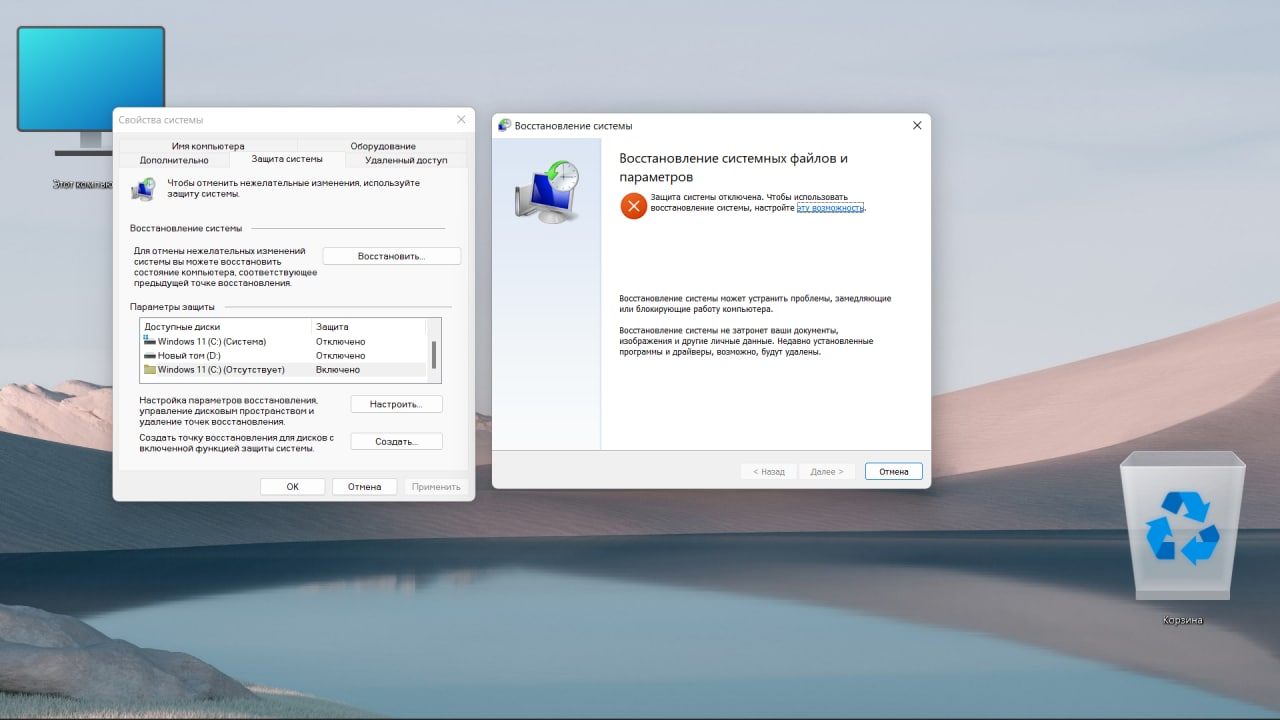Click the Применить button
This screenshot has height=720, width=1280.
pyautogui.click(x=436, y=487)
